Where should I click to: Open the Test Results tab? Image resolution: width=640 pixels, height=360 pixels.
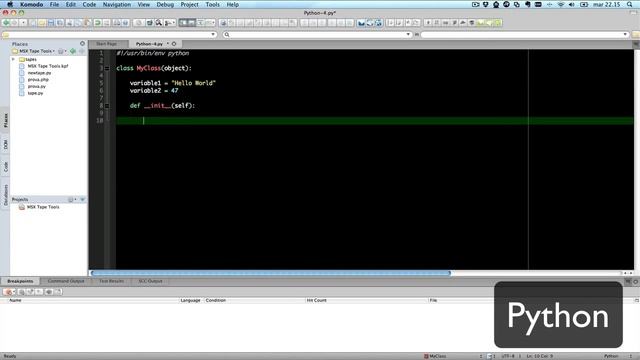(x=111, y=281)
